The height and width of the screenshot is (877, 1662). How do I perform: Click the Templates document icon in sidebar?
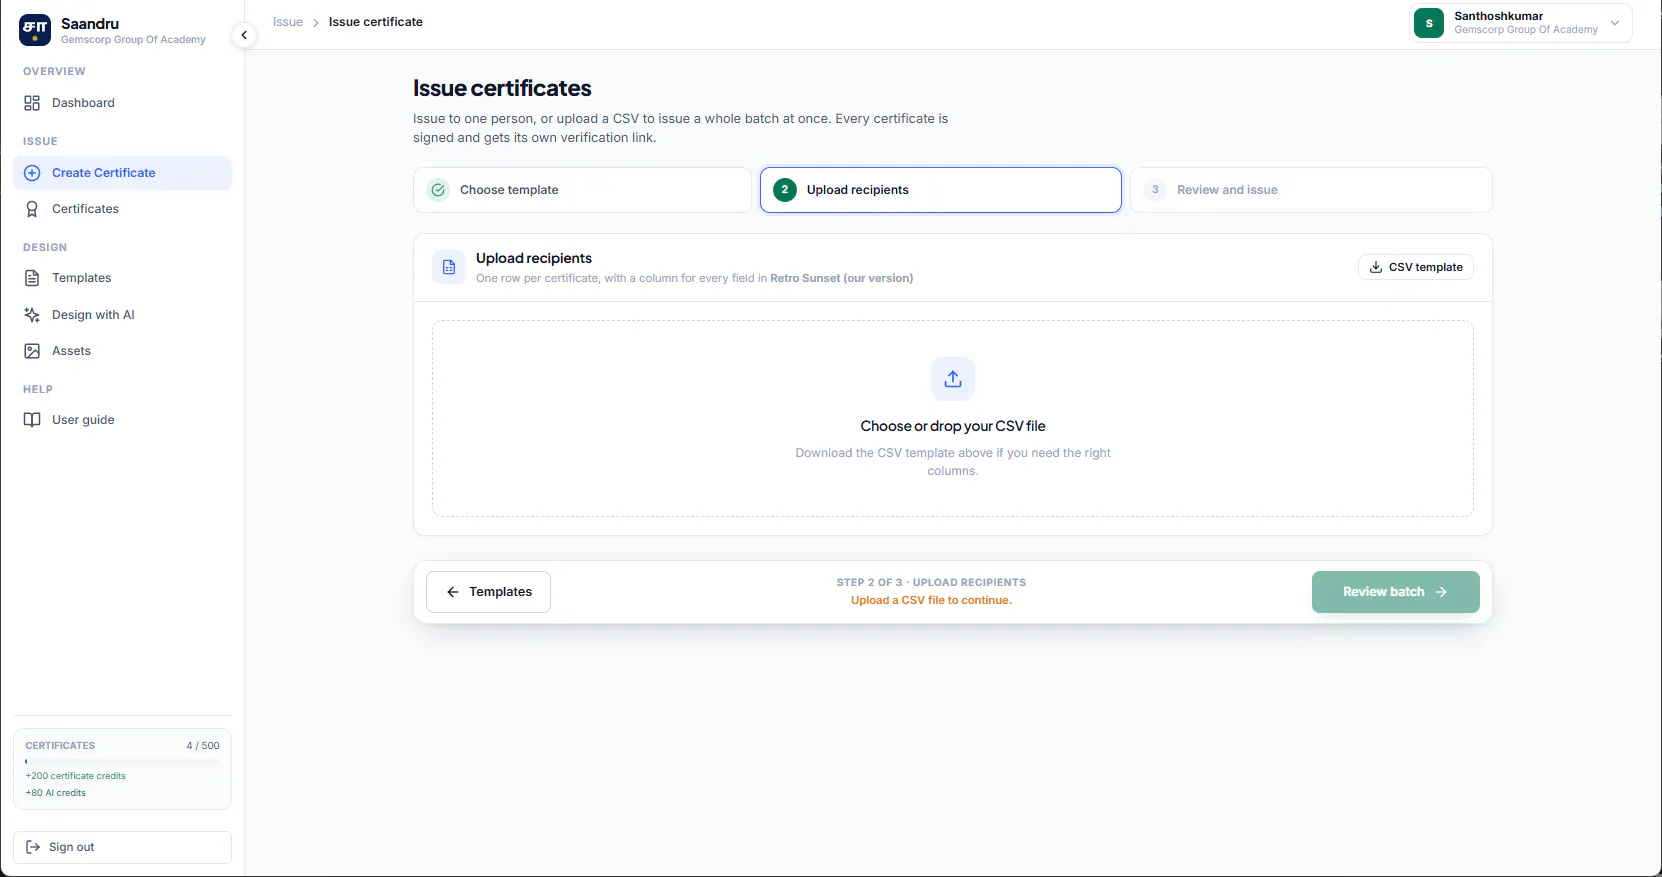[32, 278]
